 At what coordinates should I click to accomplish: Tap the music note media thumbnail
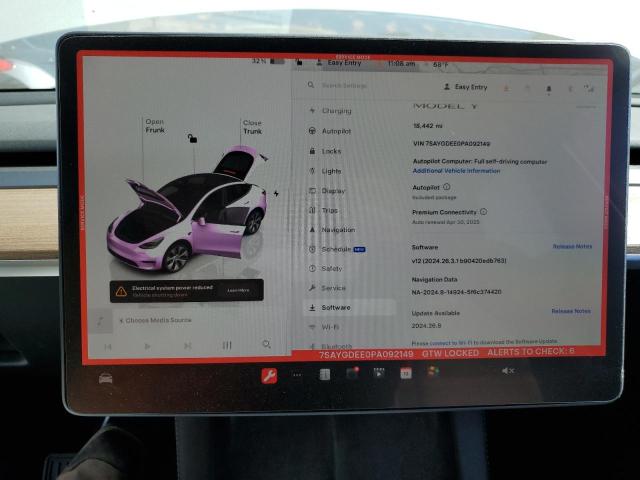pos(100,321)
